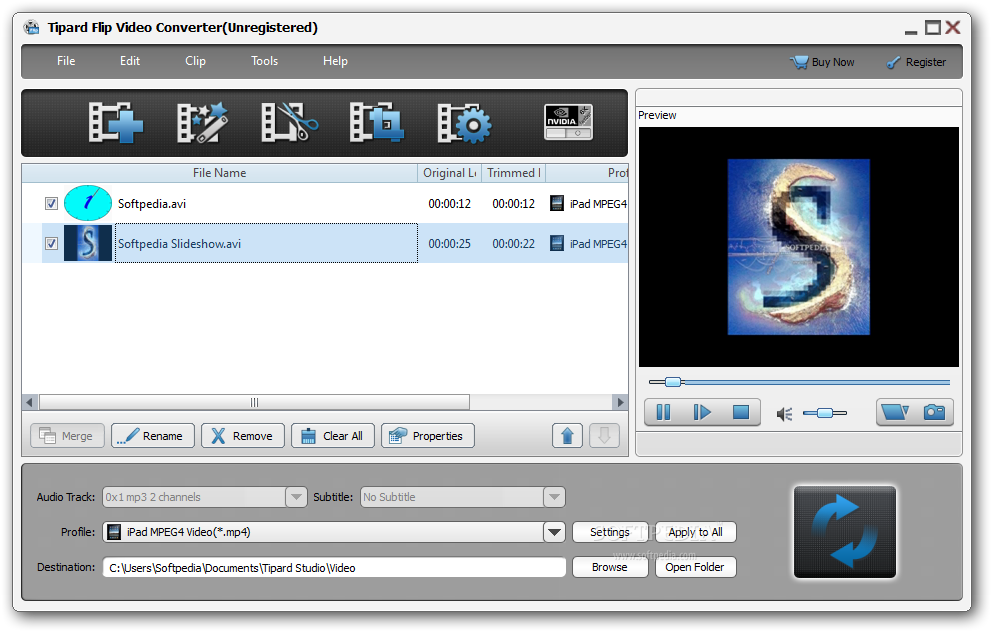Sort by File Name column header

tap(220, 173)
